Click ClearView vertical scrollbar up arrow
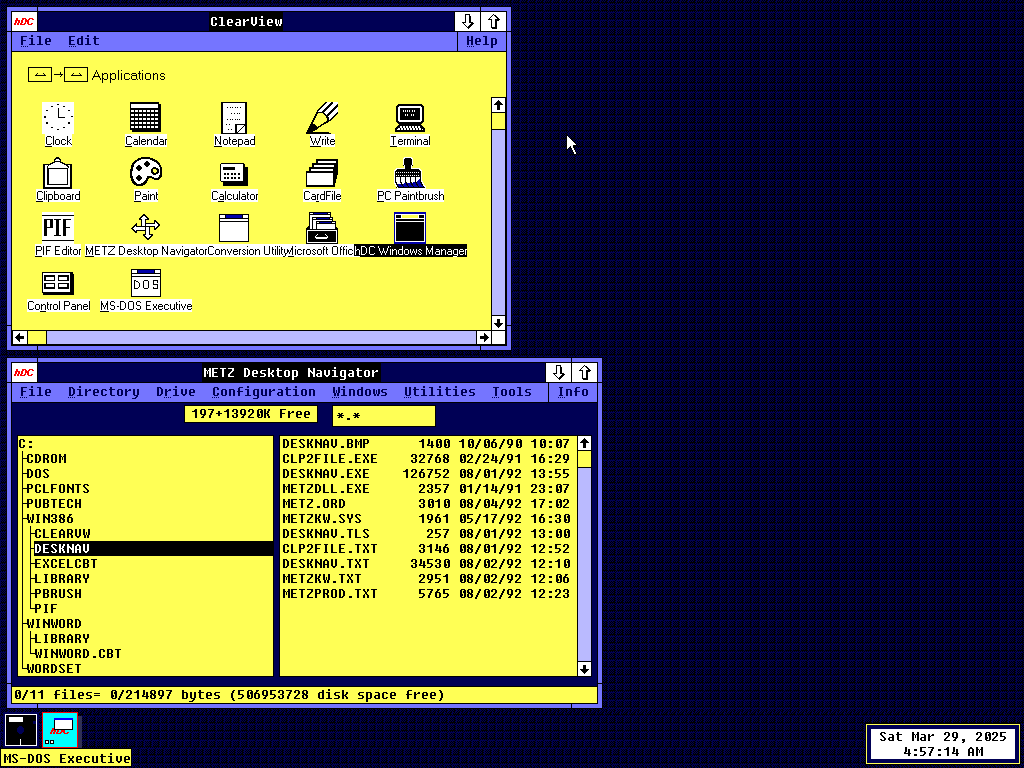Viewport: 1024px width, 768px height. [498, 105]
